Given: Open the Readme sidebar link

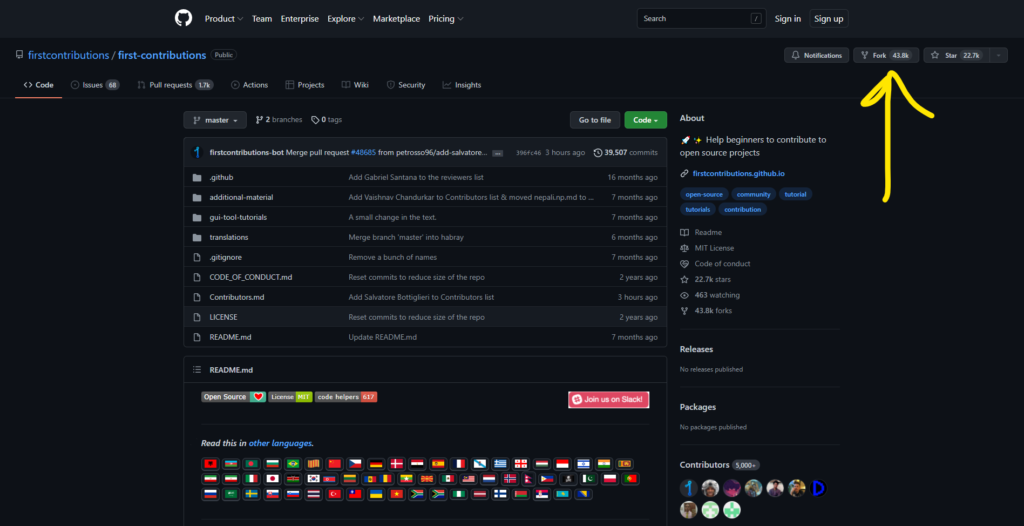Looking at the screenshot, I should (701, 233).
